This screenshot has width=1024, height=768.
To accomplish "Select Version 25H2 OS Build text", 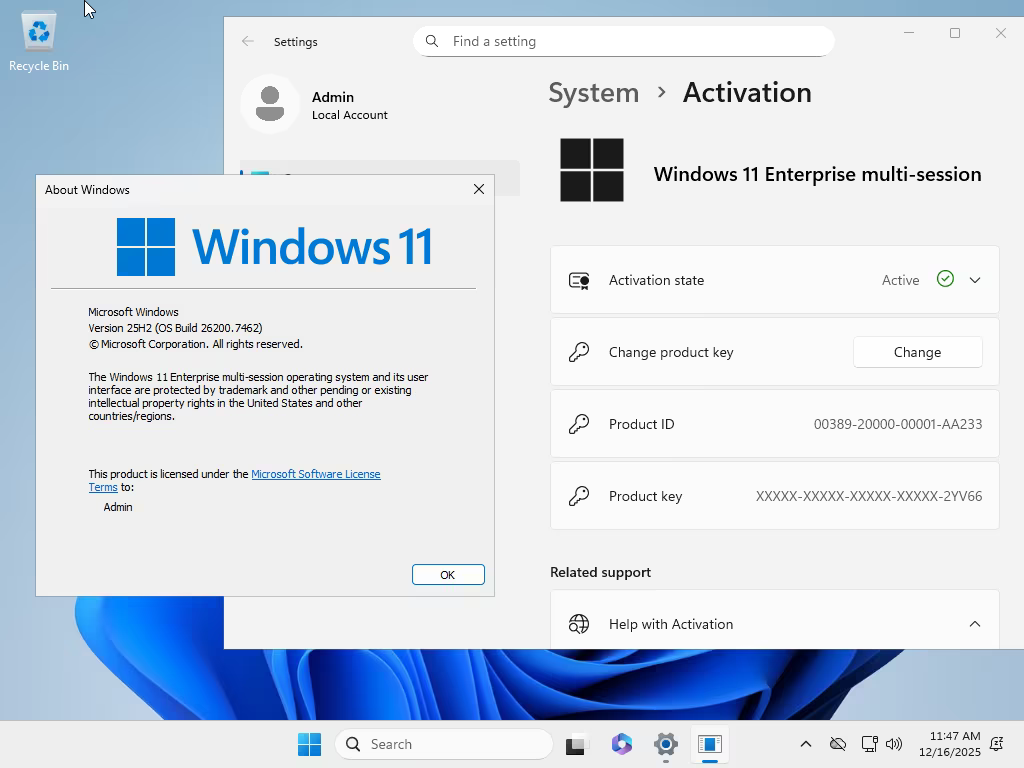I will (x=175, y=328).
